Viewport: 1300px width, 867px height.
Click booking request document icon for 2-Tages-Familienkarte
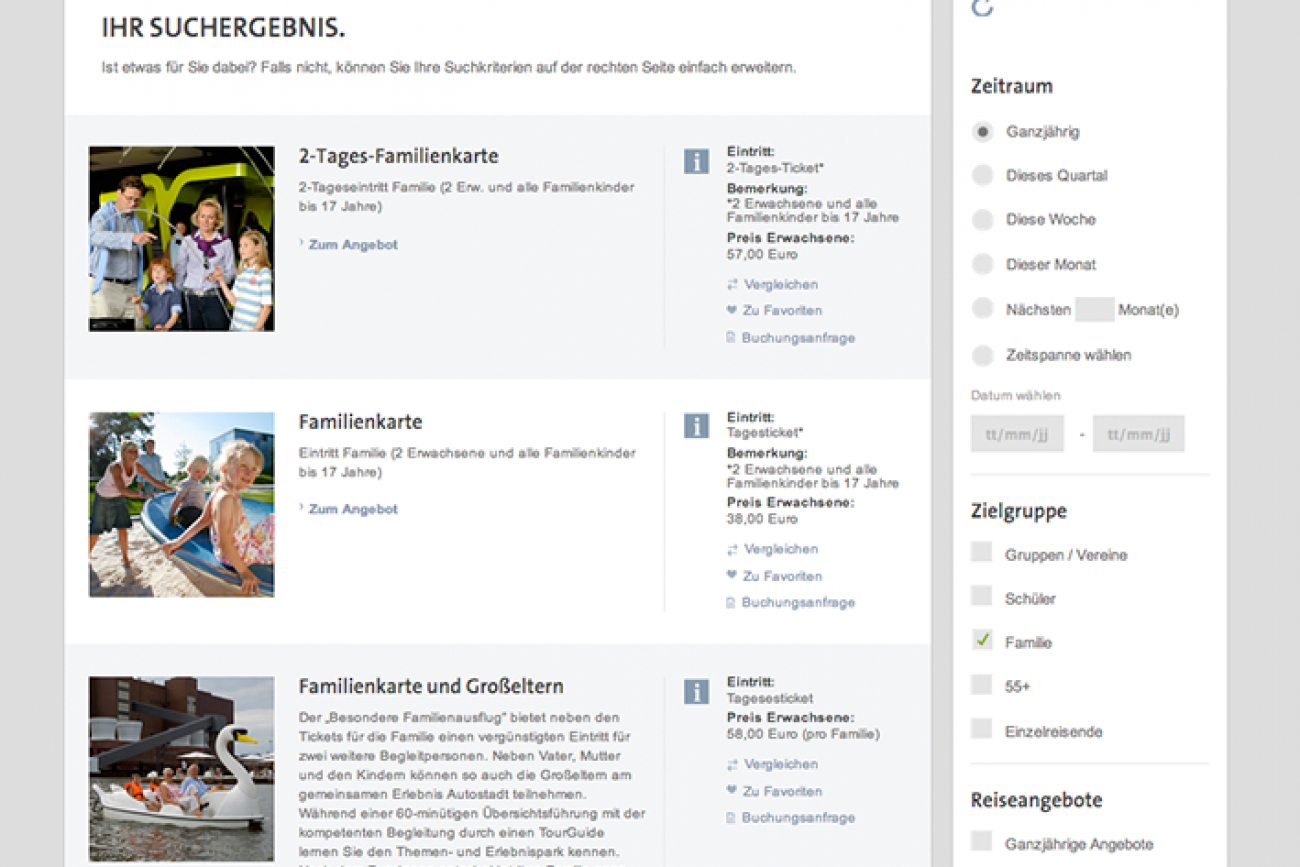pos(732,338)
